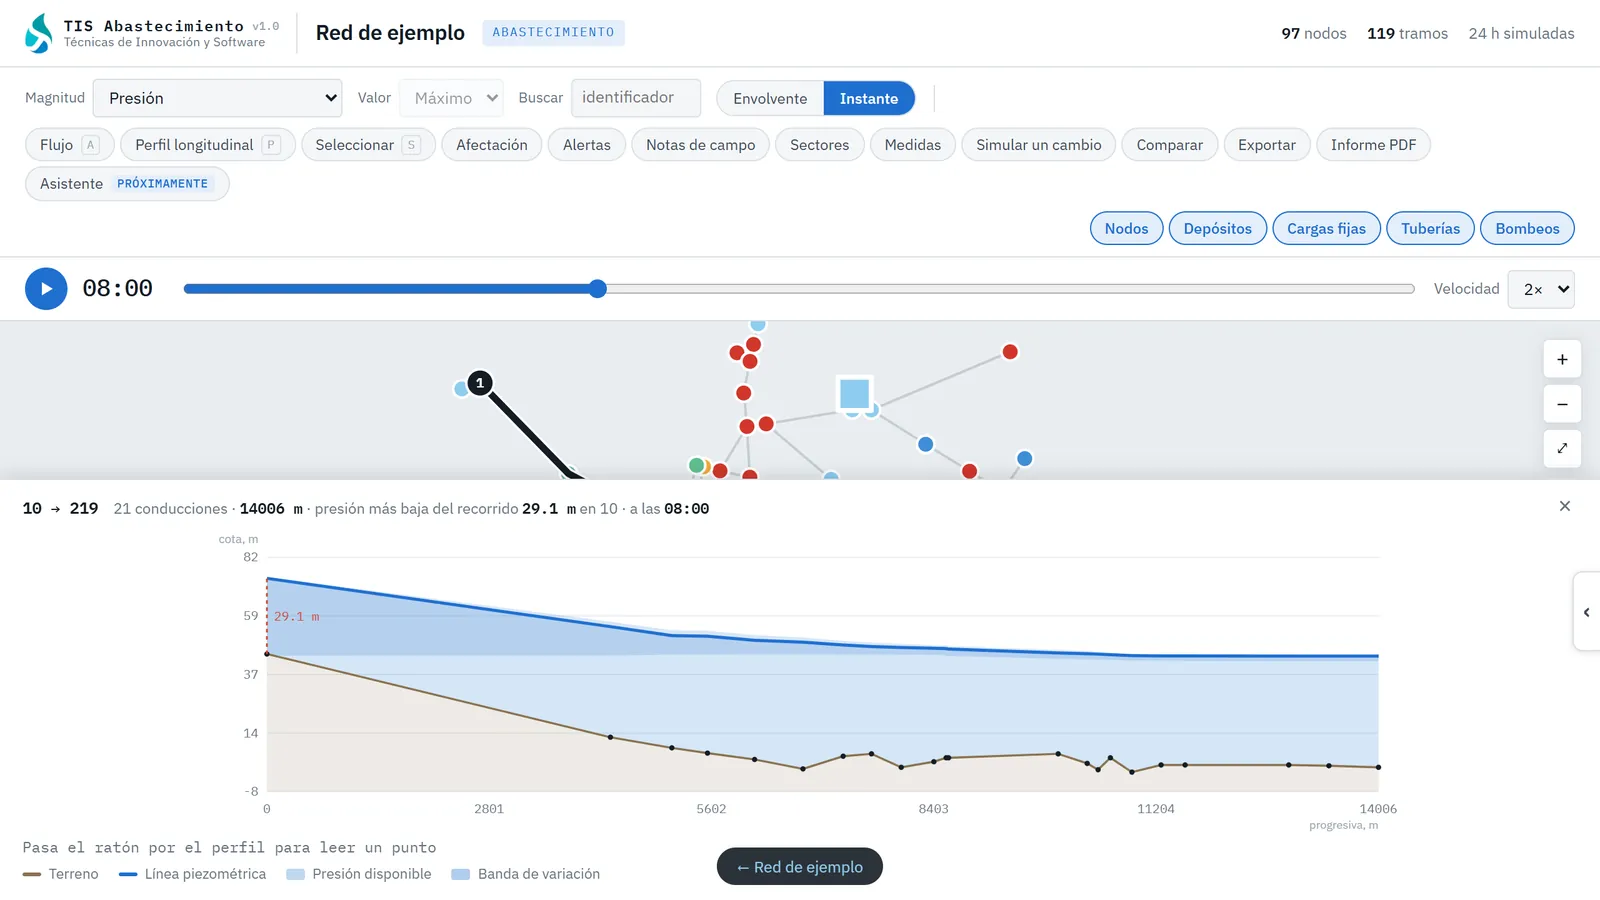Image resolution: width=1600 pixels, height=900 pixels.
Task: Expand the side panel chevron tab
Action: (x=1587, y=612)
